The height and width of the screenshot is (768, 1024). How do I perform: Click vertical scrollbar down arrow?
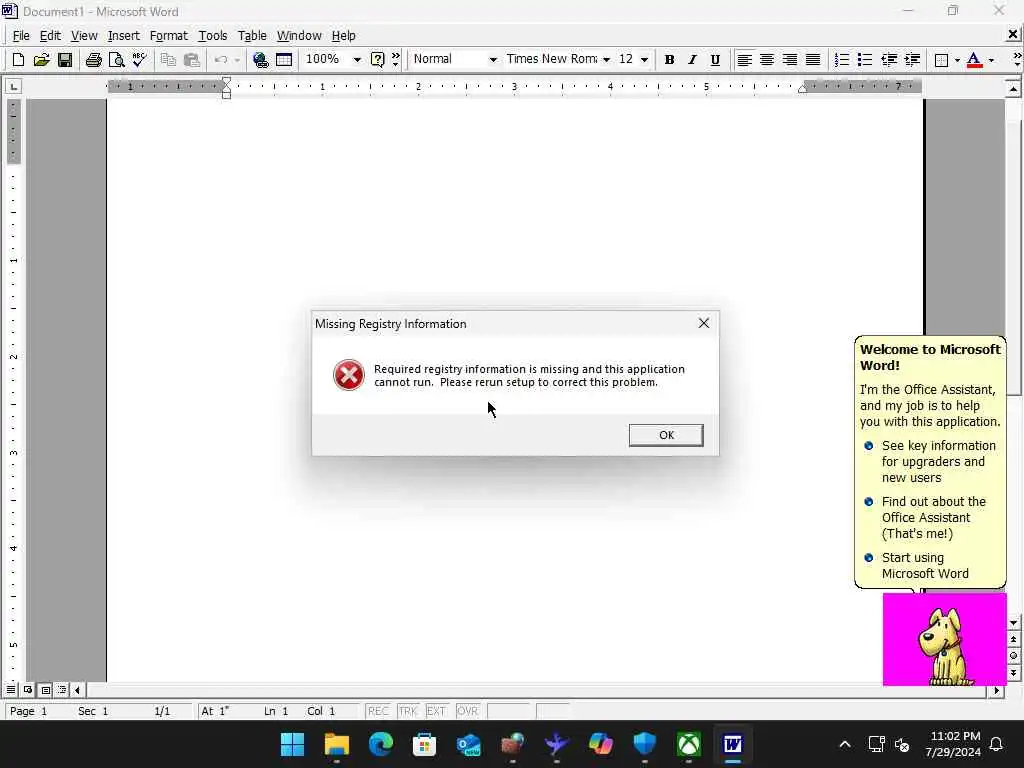[x=1014, y=623]
